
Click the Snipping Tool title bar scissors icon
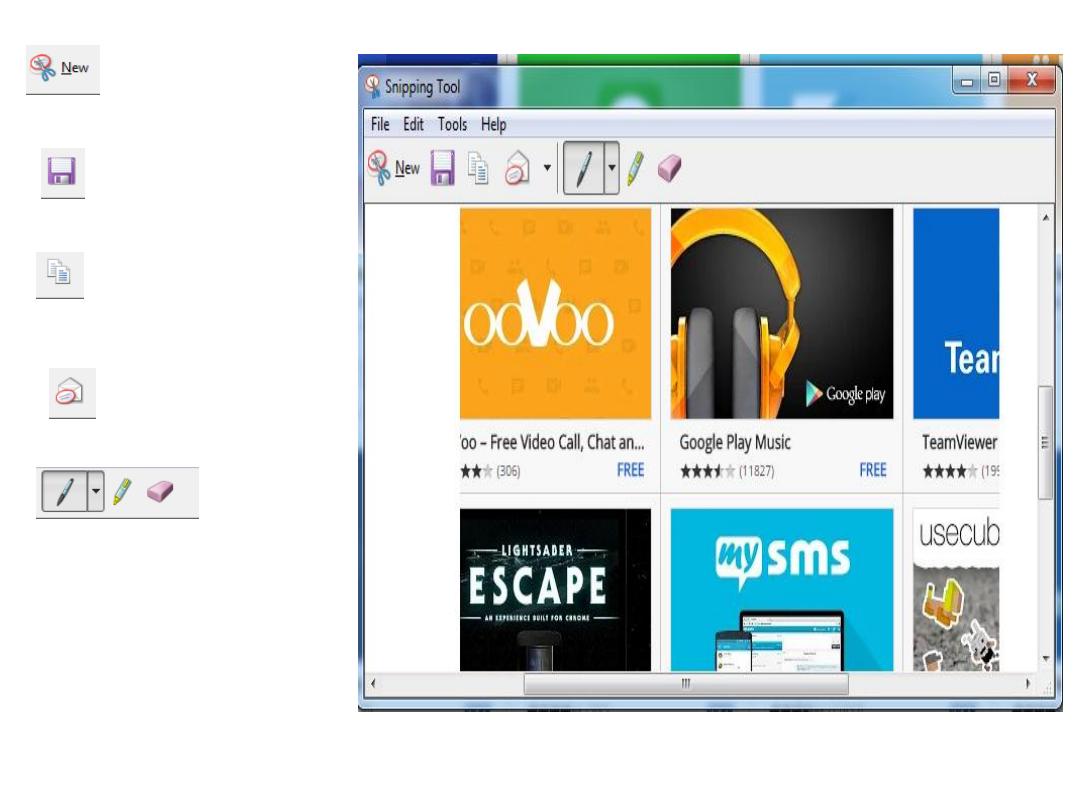click(x=373, y=87)
